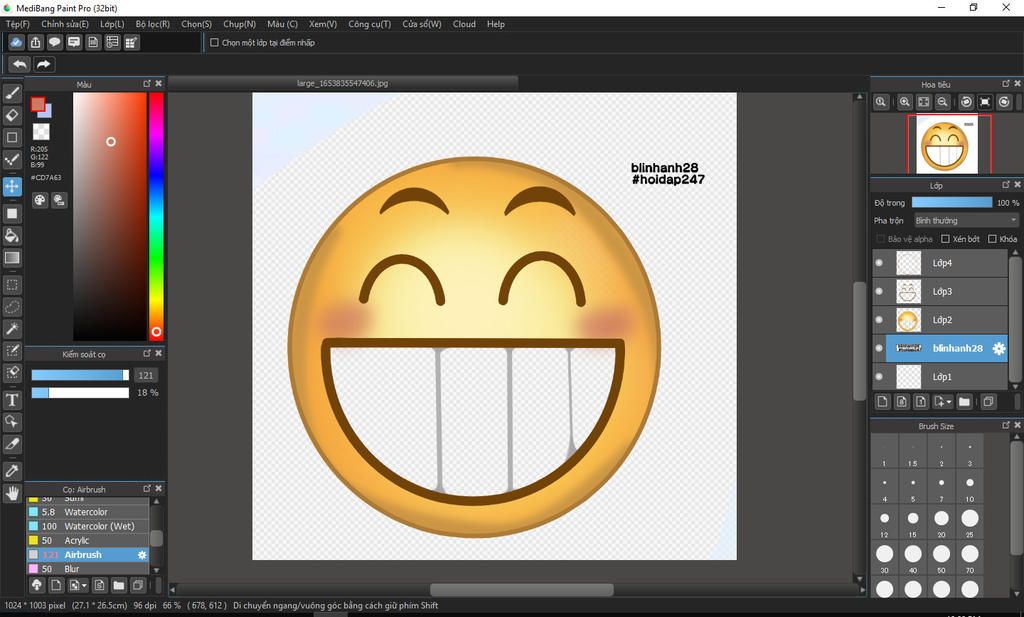Image resolution: width=1024 pixels, height=617 pixels.
Task: Select the Eyedropper tool
Action: tap(12, 471)
